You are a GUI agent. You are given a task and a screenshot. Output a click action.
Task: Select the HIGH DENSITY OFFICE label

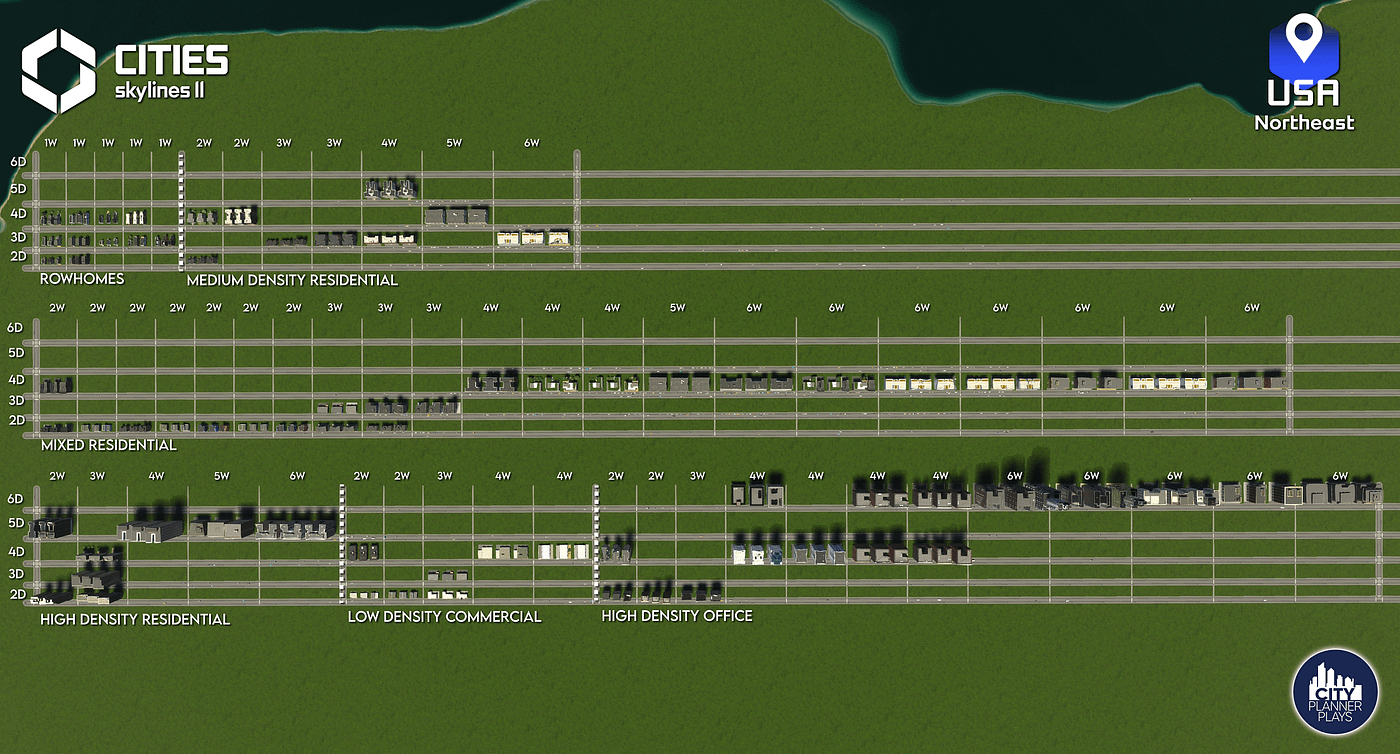677,616
